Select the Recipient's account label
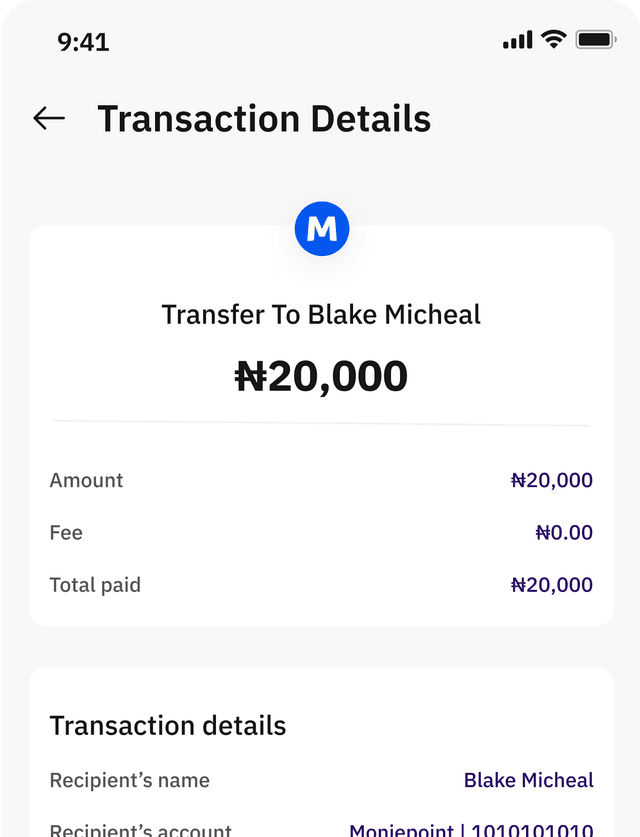The width and height of the screenshot is (640, 837). (x=140, y=830)
